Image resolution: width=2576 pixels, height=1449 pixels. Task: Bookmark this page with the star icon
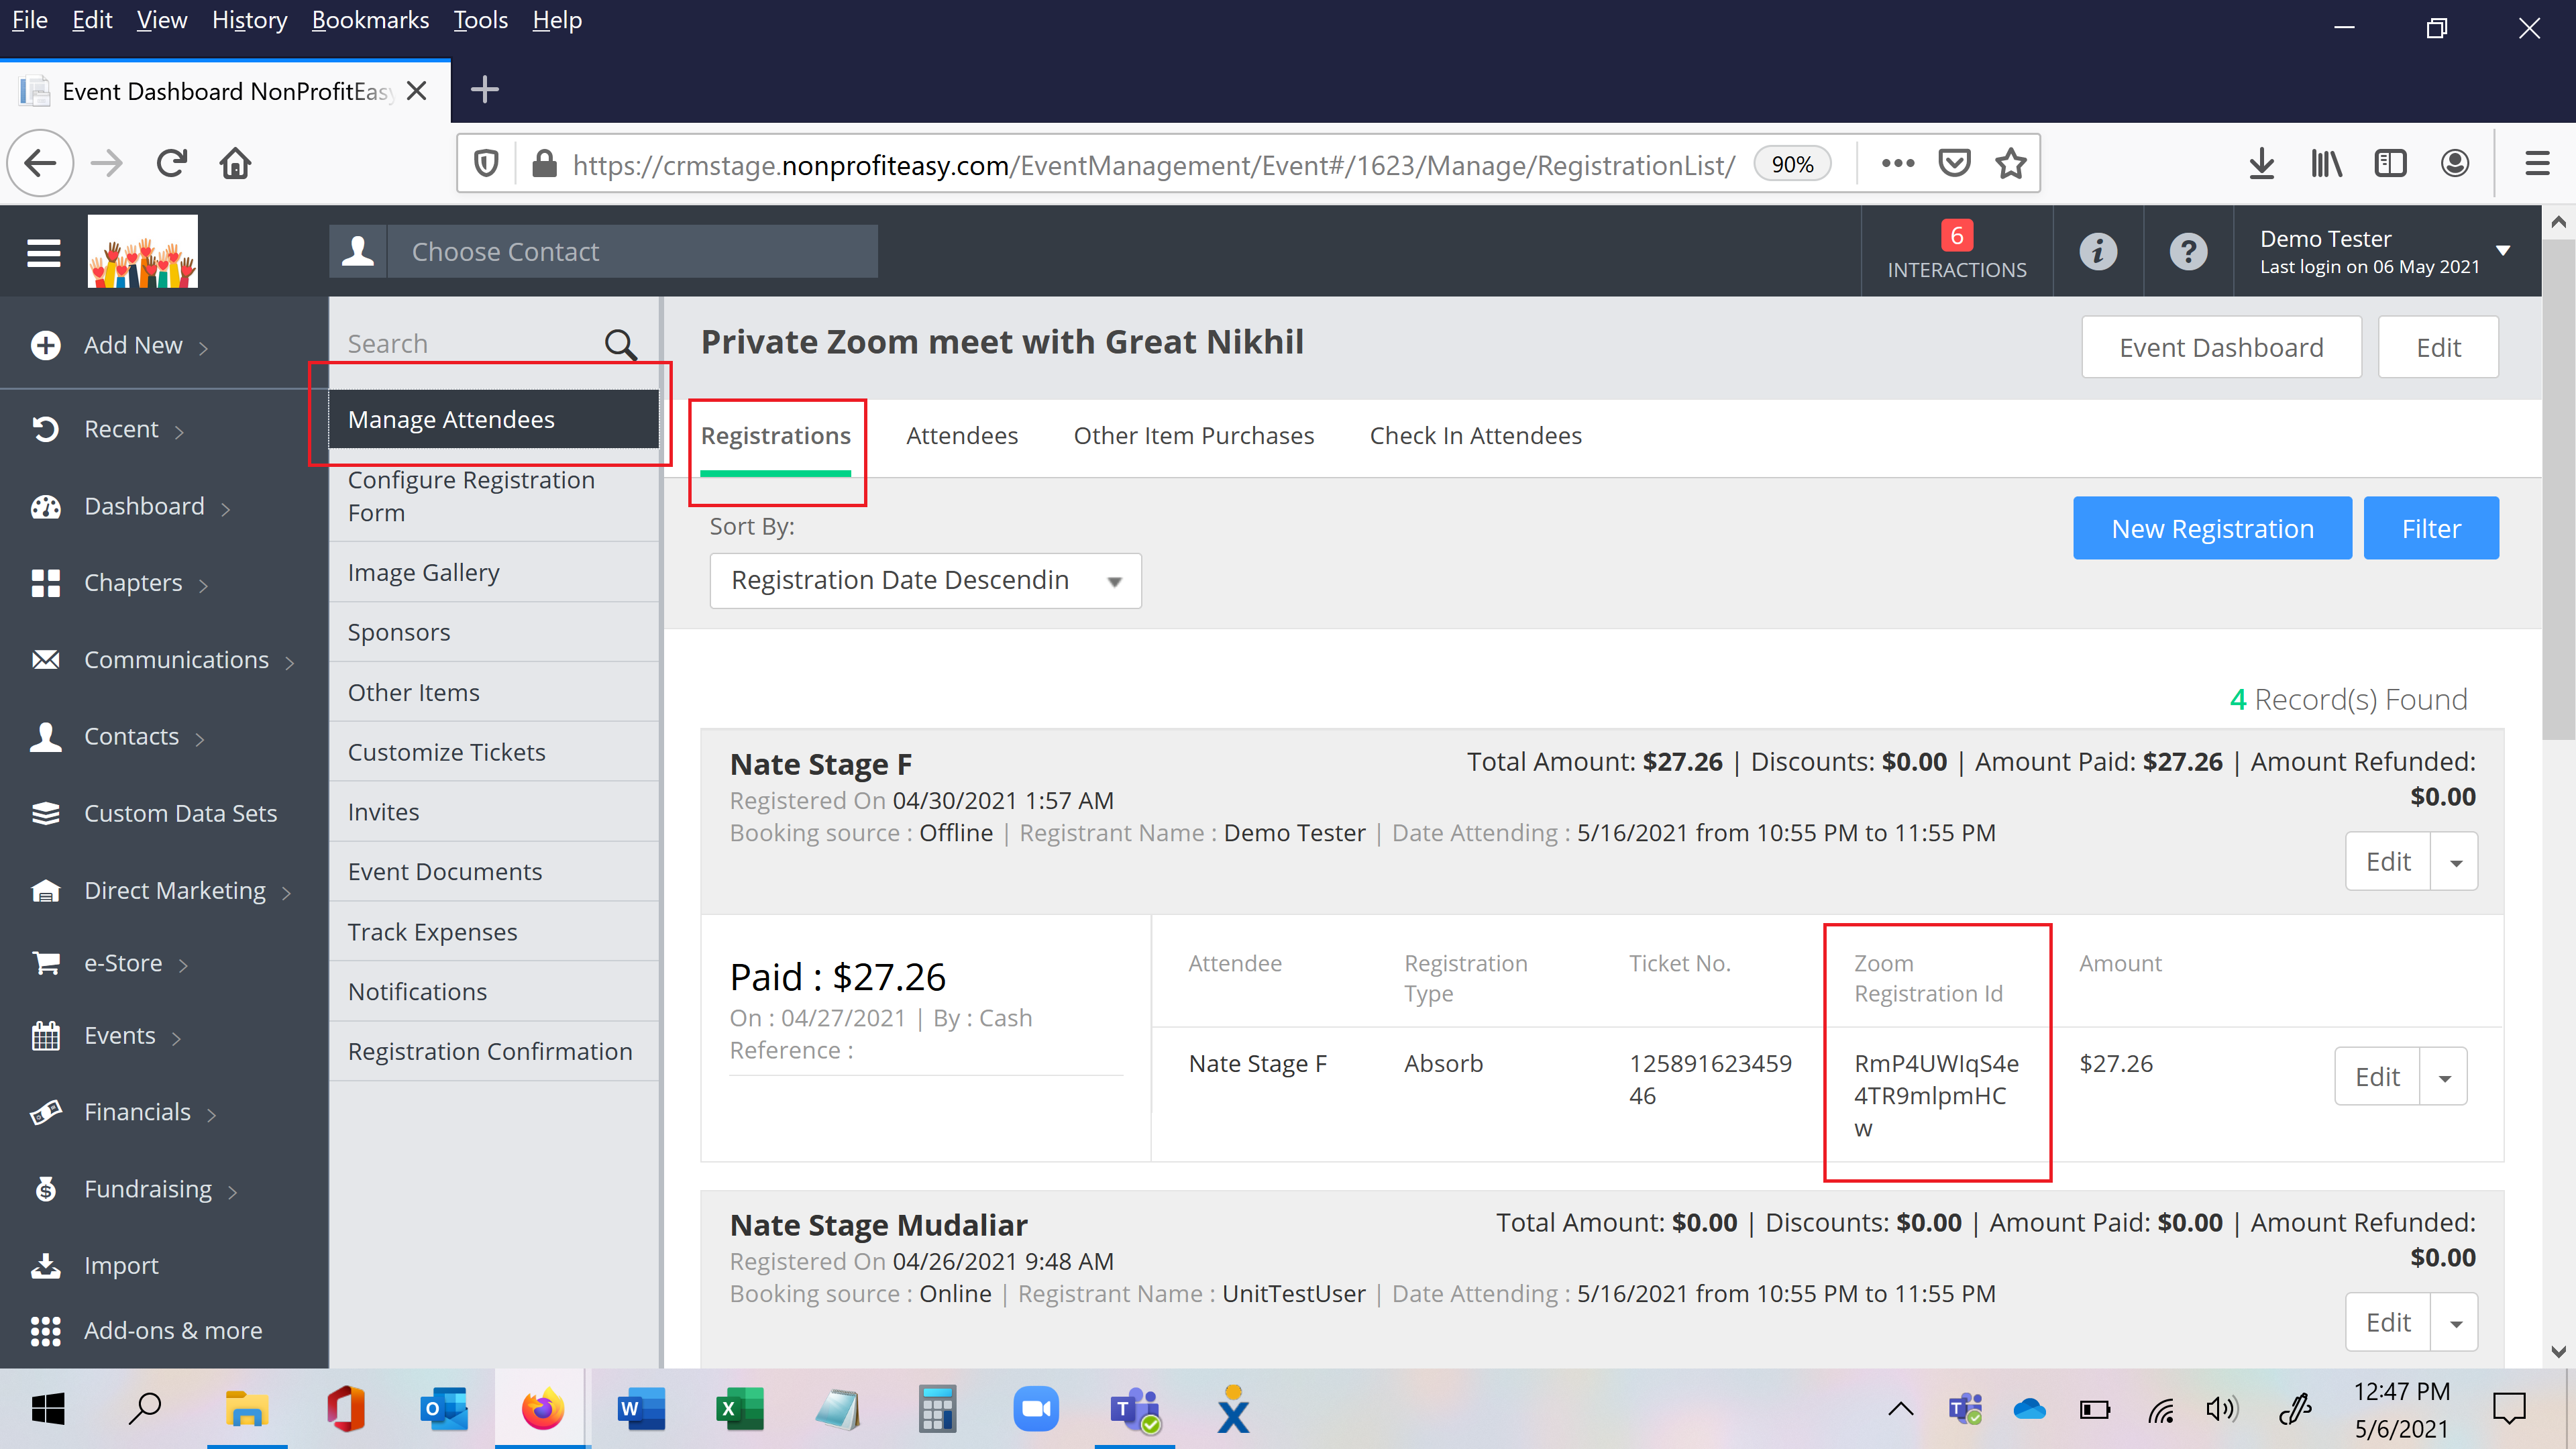(x=2011, y=163)
